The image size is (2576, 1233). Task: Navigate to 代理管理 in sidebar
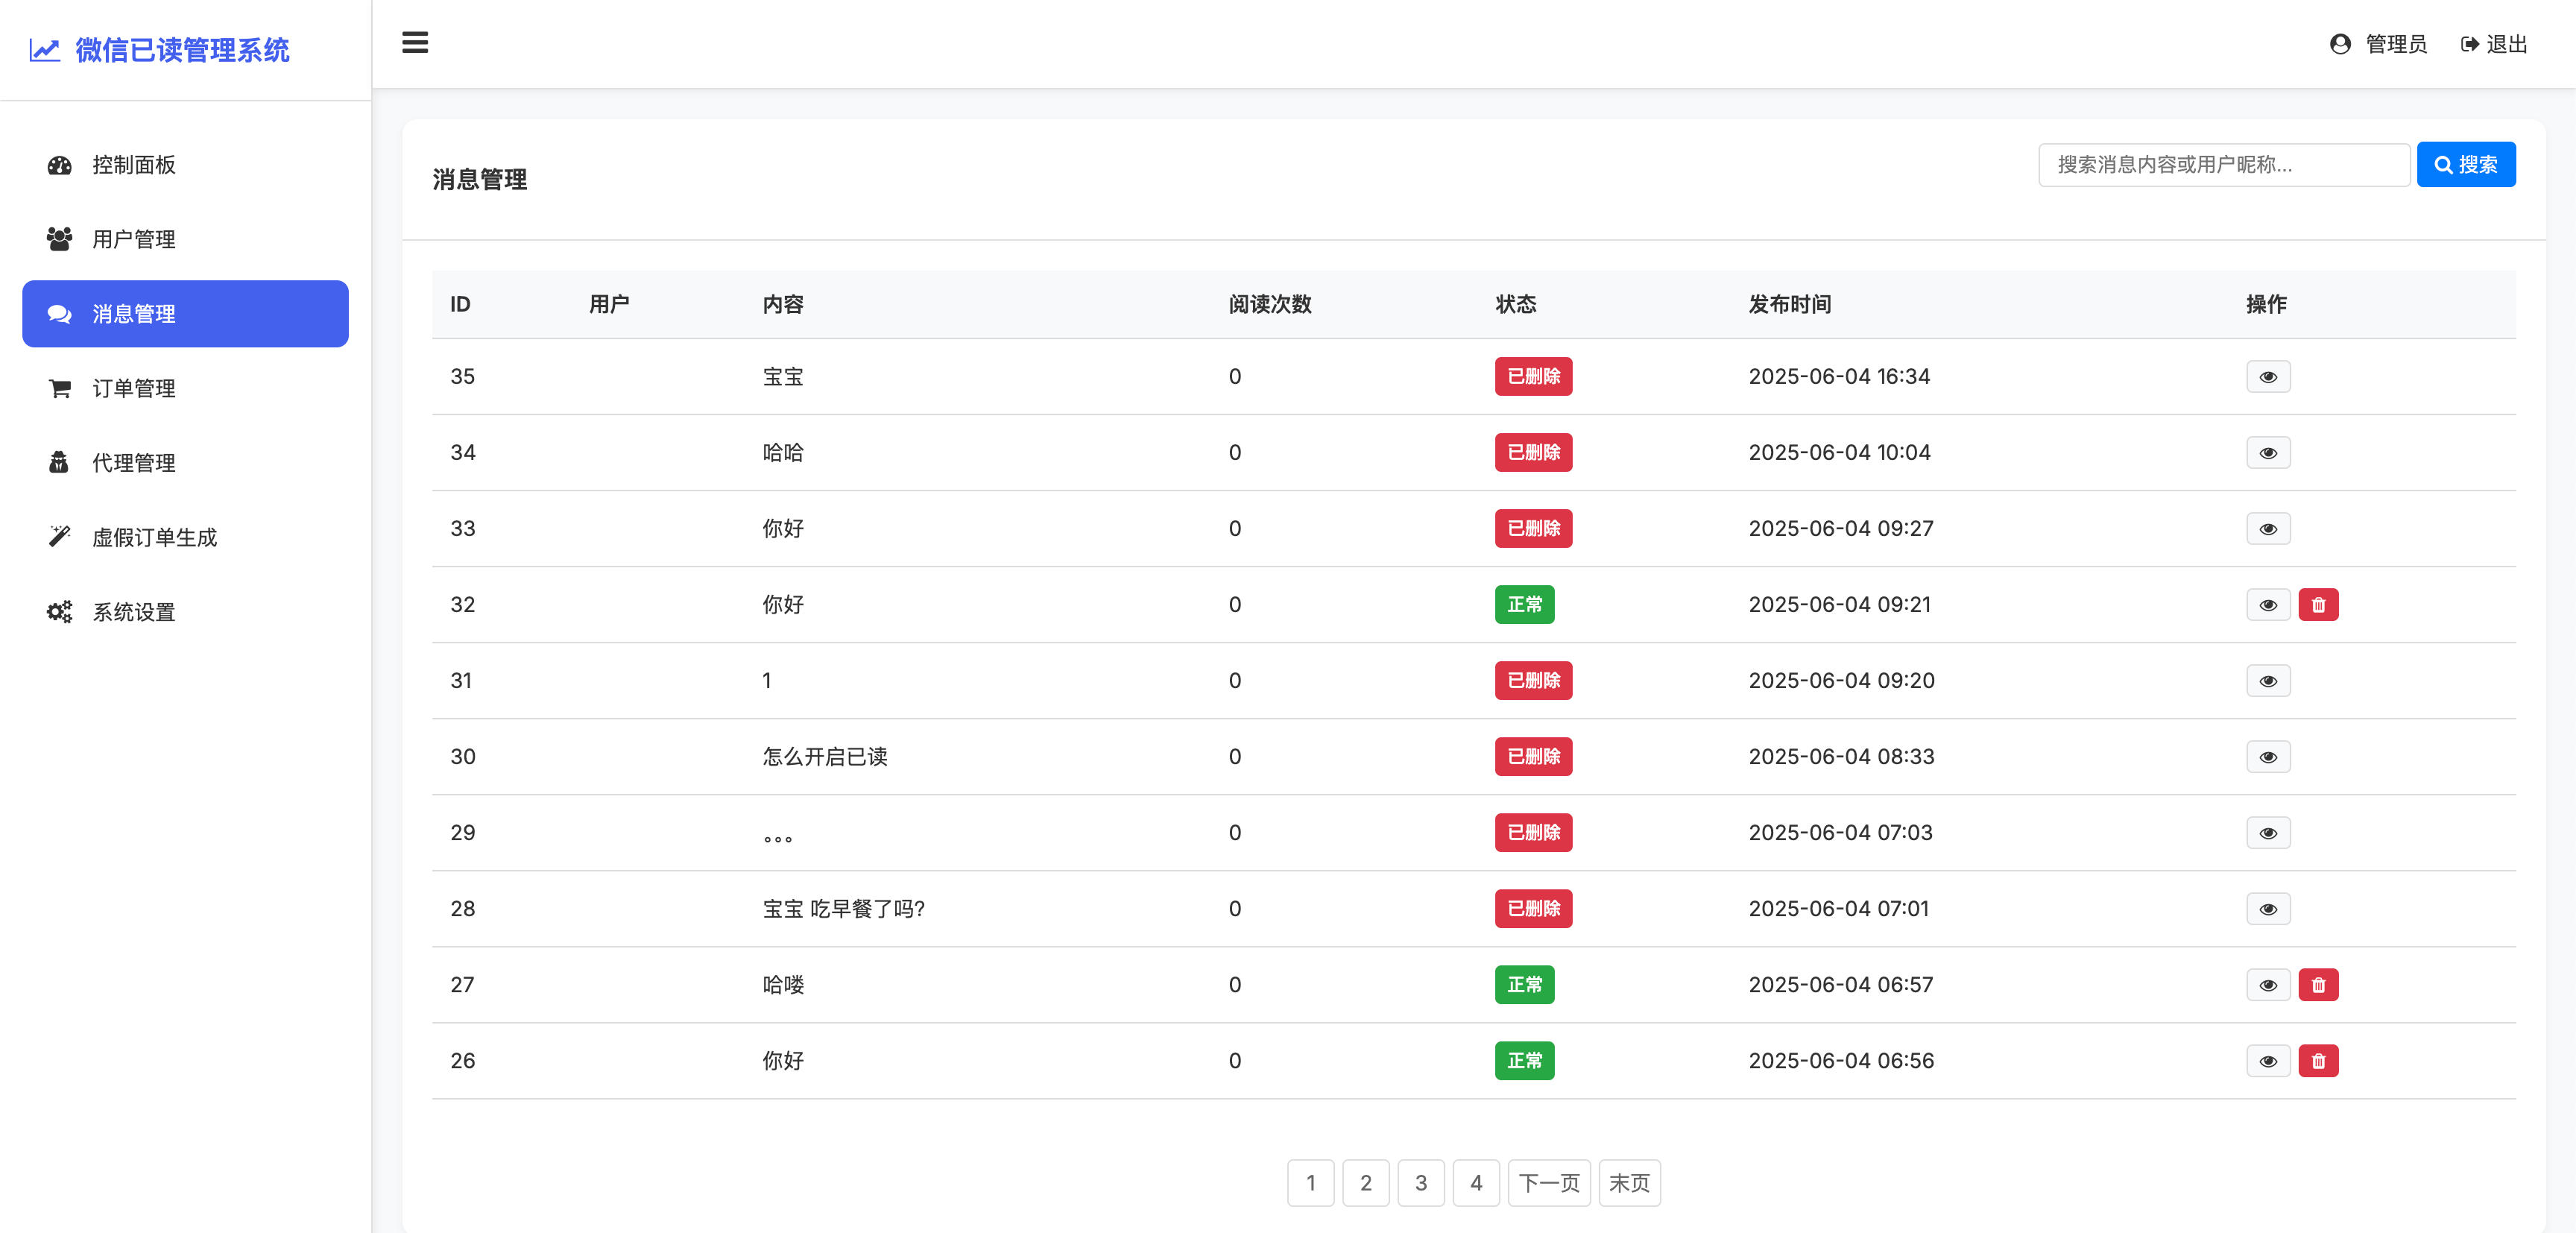pyautogui.click(x=185, y=463)
